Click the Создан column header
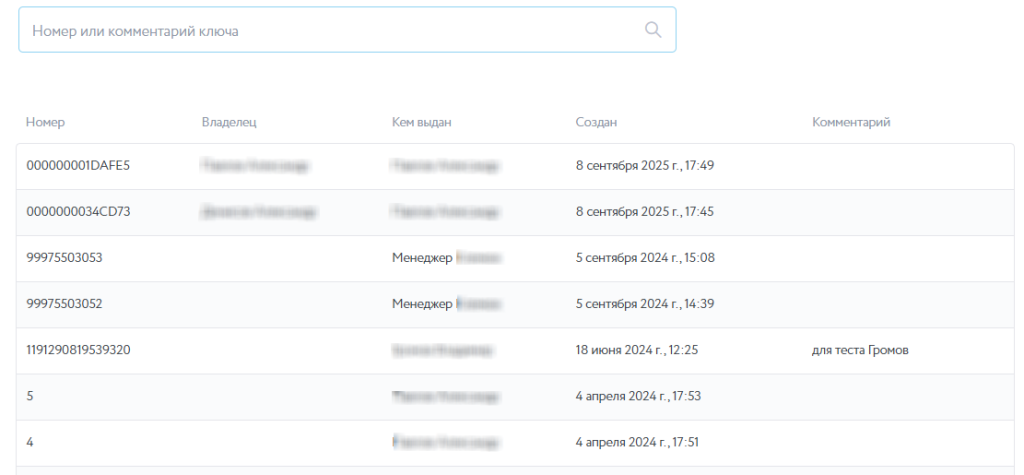 pos(596,123)
